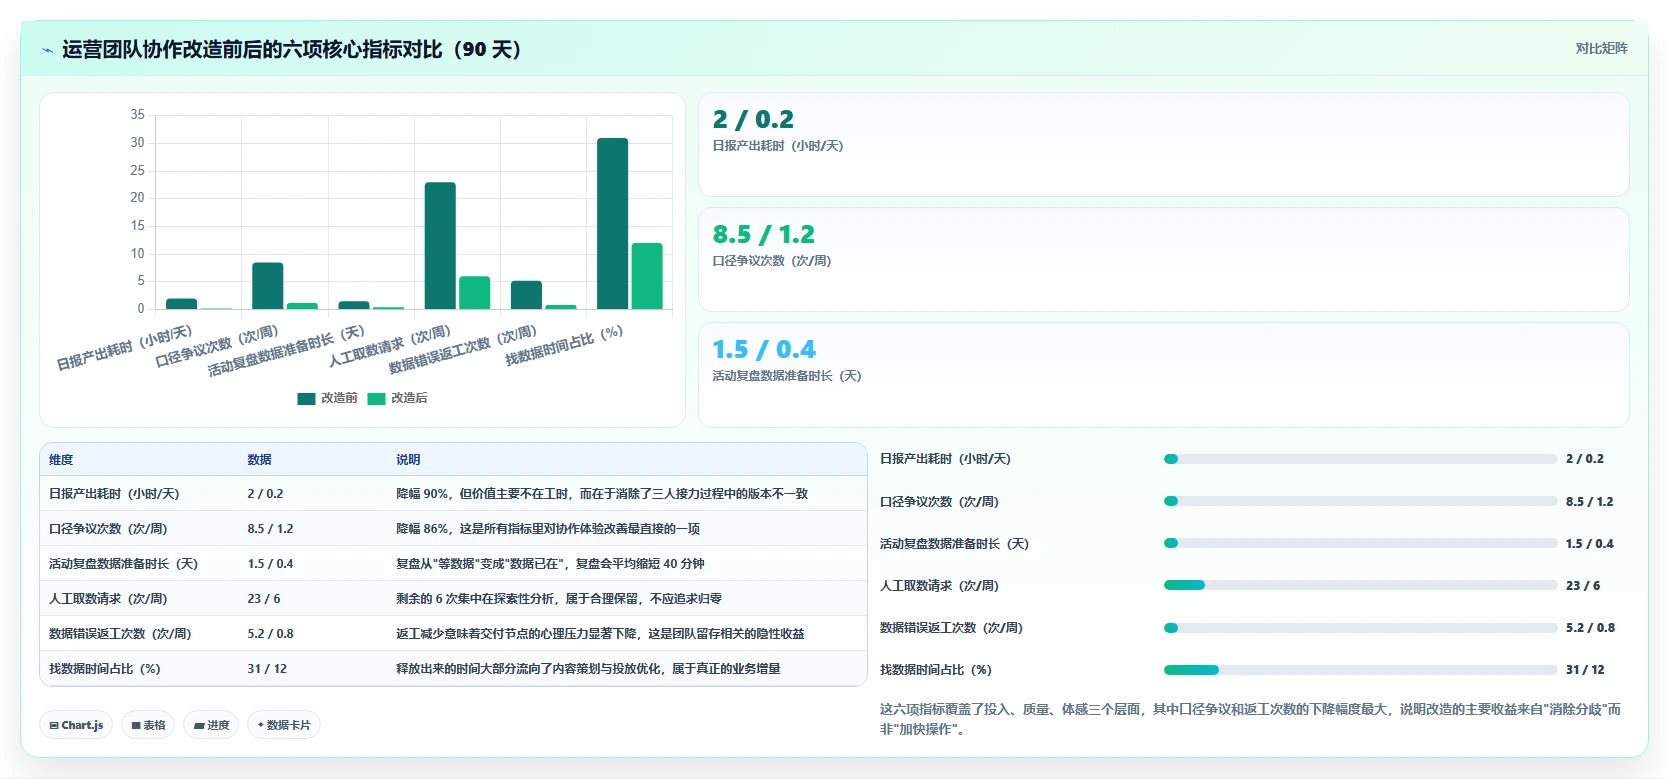
Task: Click the description starting 降幅 90%
Action: 602,494
